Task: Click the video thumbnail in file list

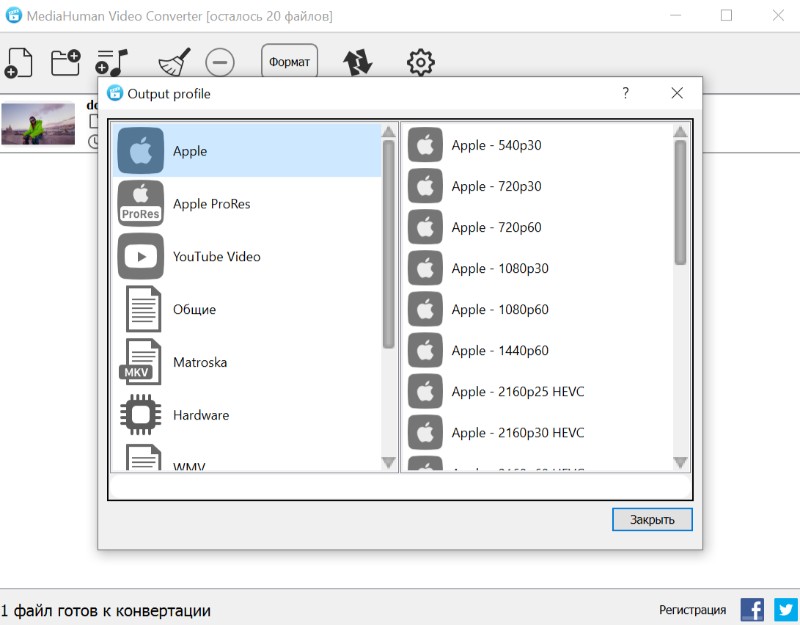Action: (38, 125)
